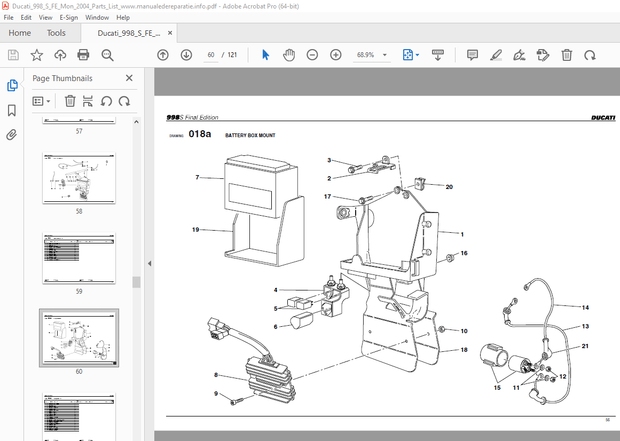Image resolution: width=620 pixels, height=441 pixels.
Task: Activate the Selection arrow tool
Action: [x=265, y=55]
